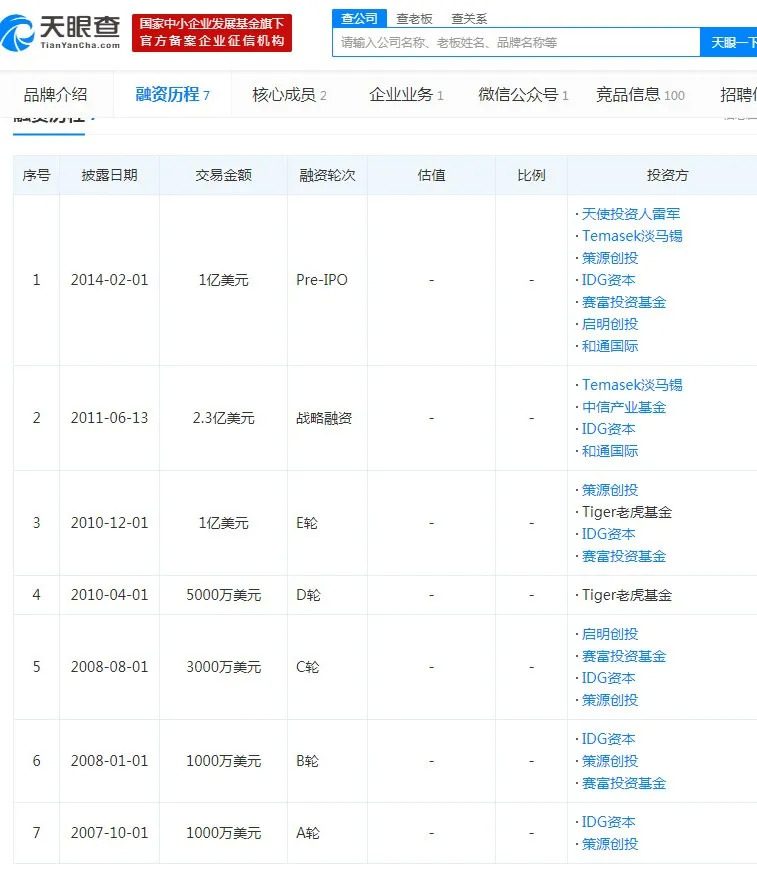Screen dimensions: 757x878
Task: Open 策源创投 link in Pre-IPO row
Action: point(610,258)
